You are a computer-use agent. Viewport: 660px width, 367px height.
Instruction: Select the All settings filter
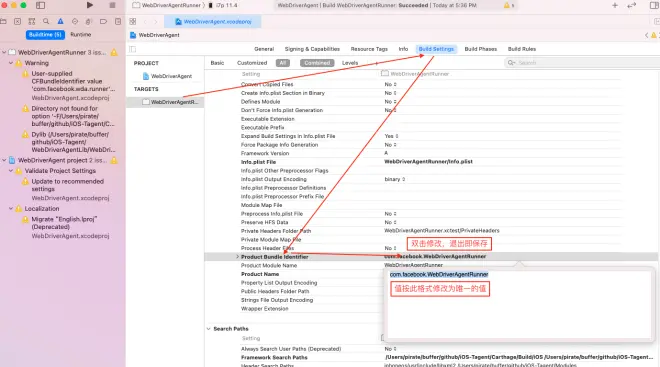pyautogui.click(x=283, y=63)
